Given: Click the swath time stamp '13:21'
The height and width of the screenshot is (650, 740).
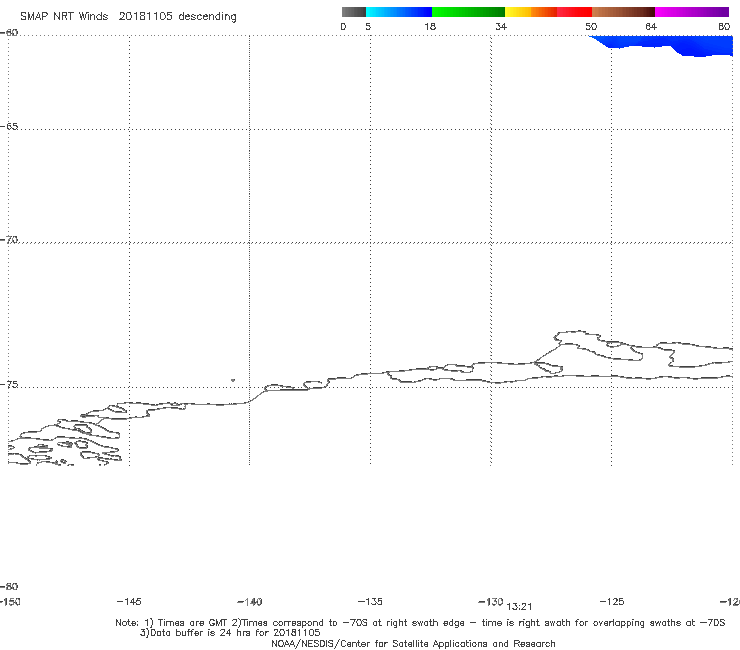Looking at the screenshot, I should [519, 607].
